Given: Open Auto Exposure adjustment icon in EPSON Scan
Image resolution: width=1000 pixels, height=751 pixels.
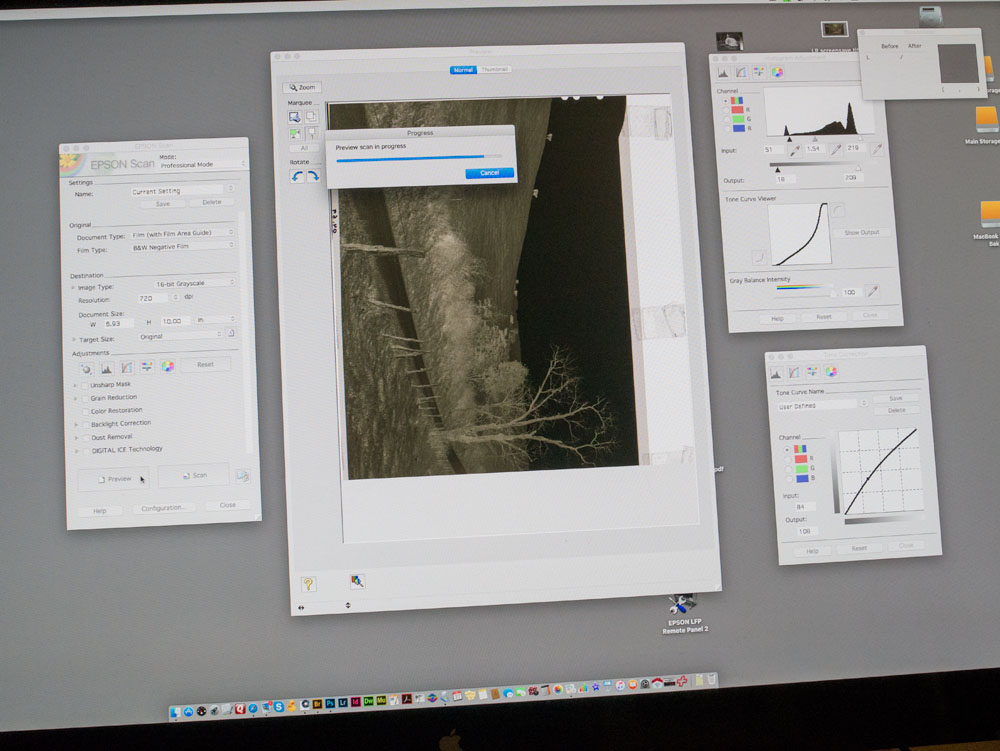Looking at the screenshot, I should [x=86, y=368].
